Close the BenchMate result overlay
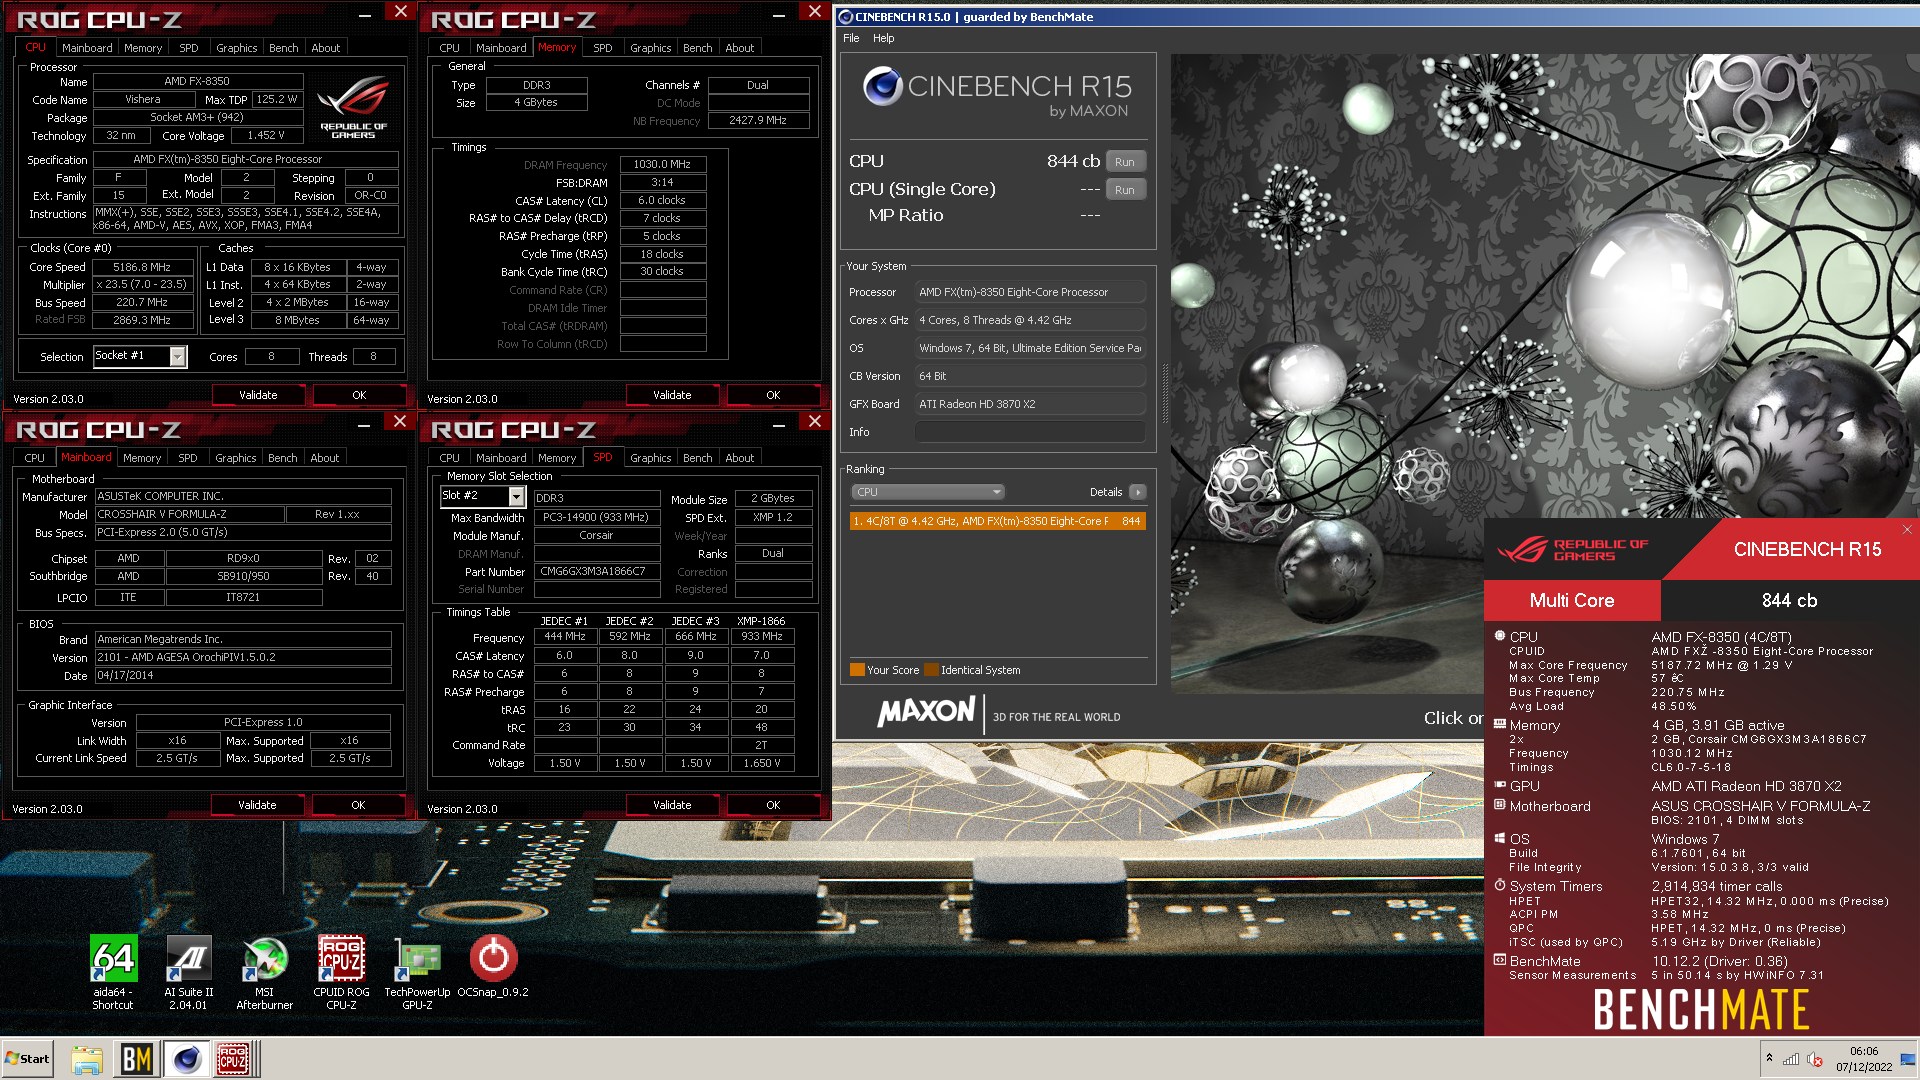The width and height of the screenshot is (1920, 1080). click(1907, 530)
